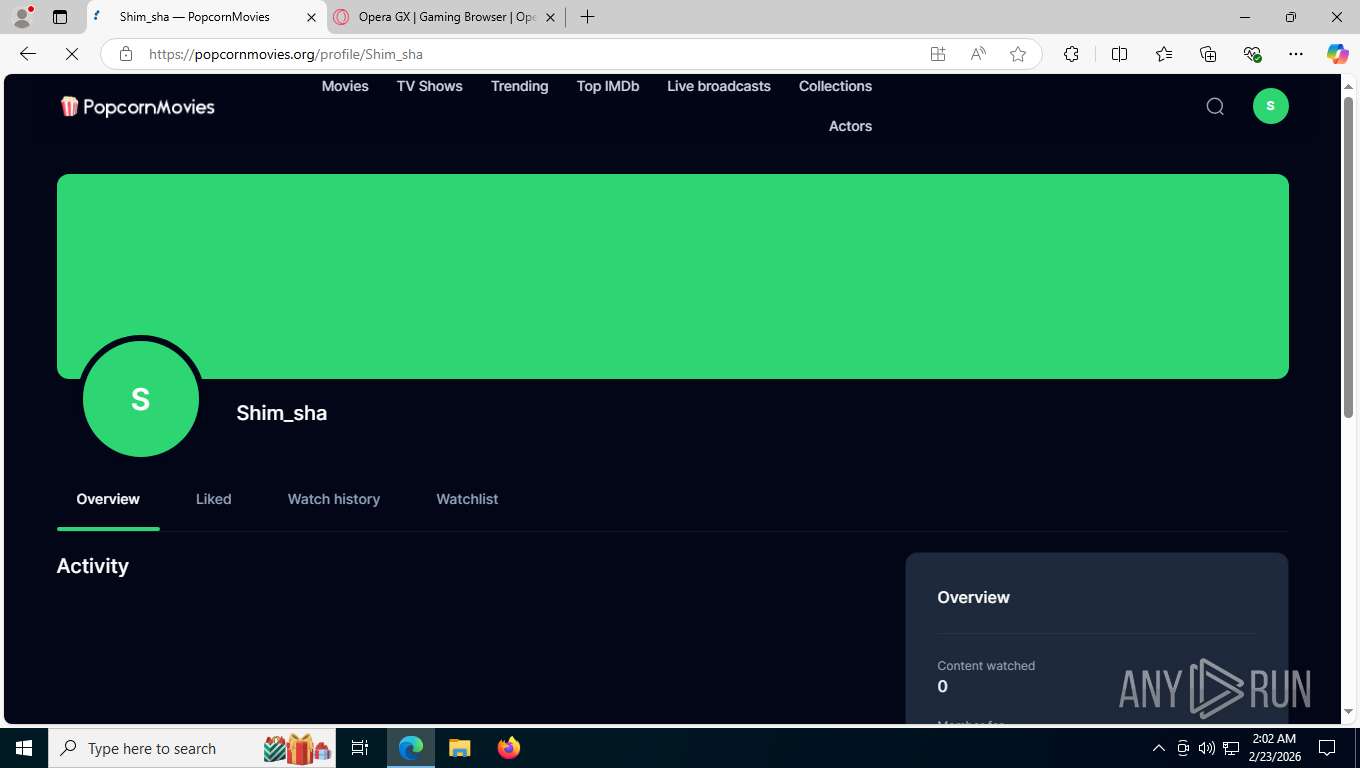
Task: Open a new browser tab
Action: (x=587, y=17)
